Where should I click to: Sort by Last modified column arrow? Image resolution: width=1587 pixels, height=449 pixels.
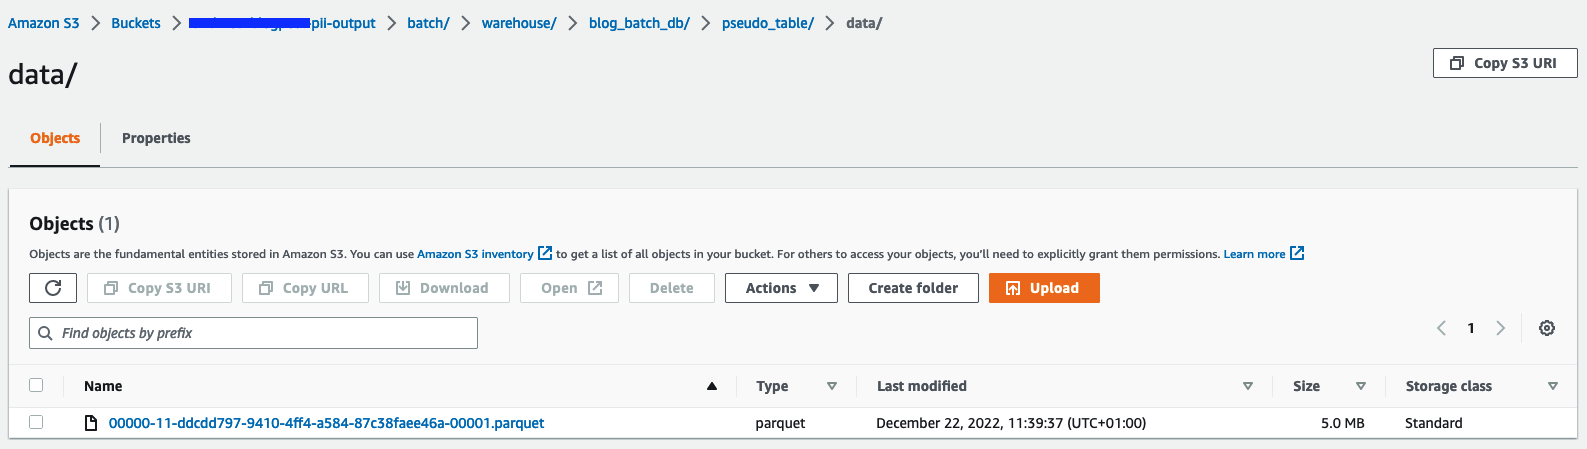tap(1247, 386)
